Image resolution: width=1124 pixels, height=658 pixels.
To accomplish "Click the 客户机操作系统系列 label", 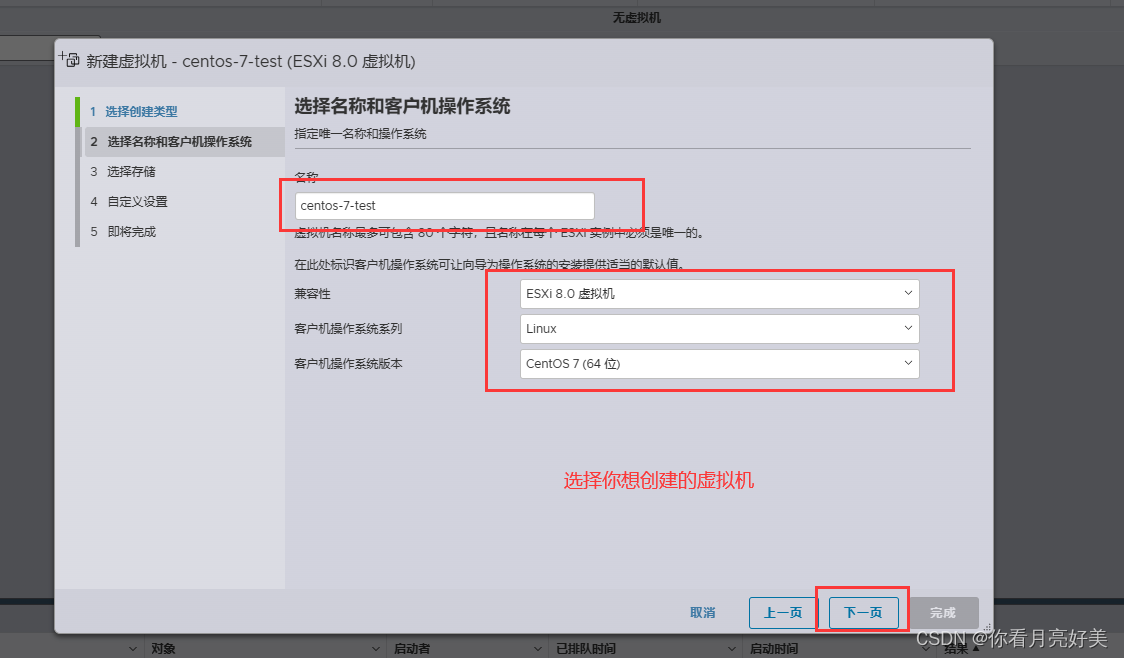I will tap(348, 329).
